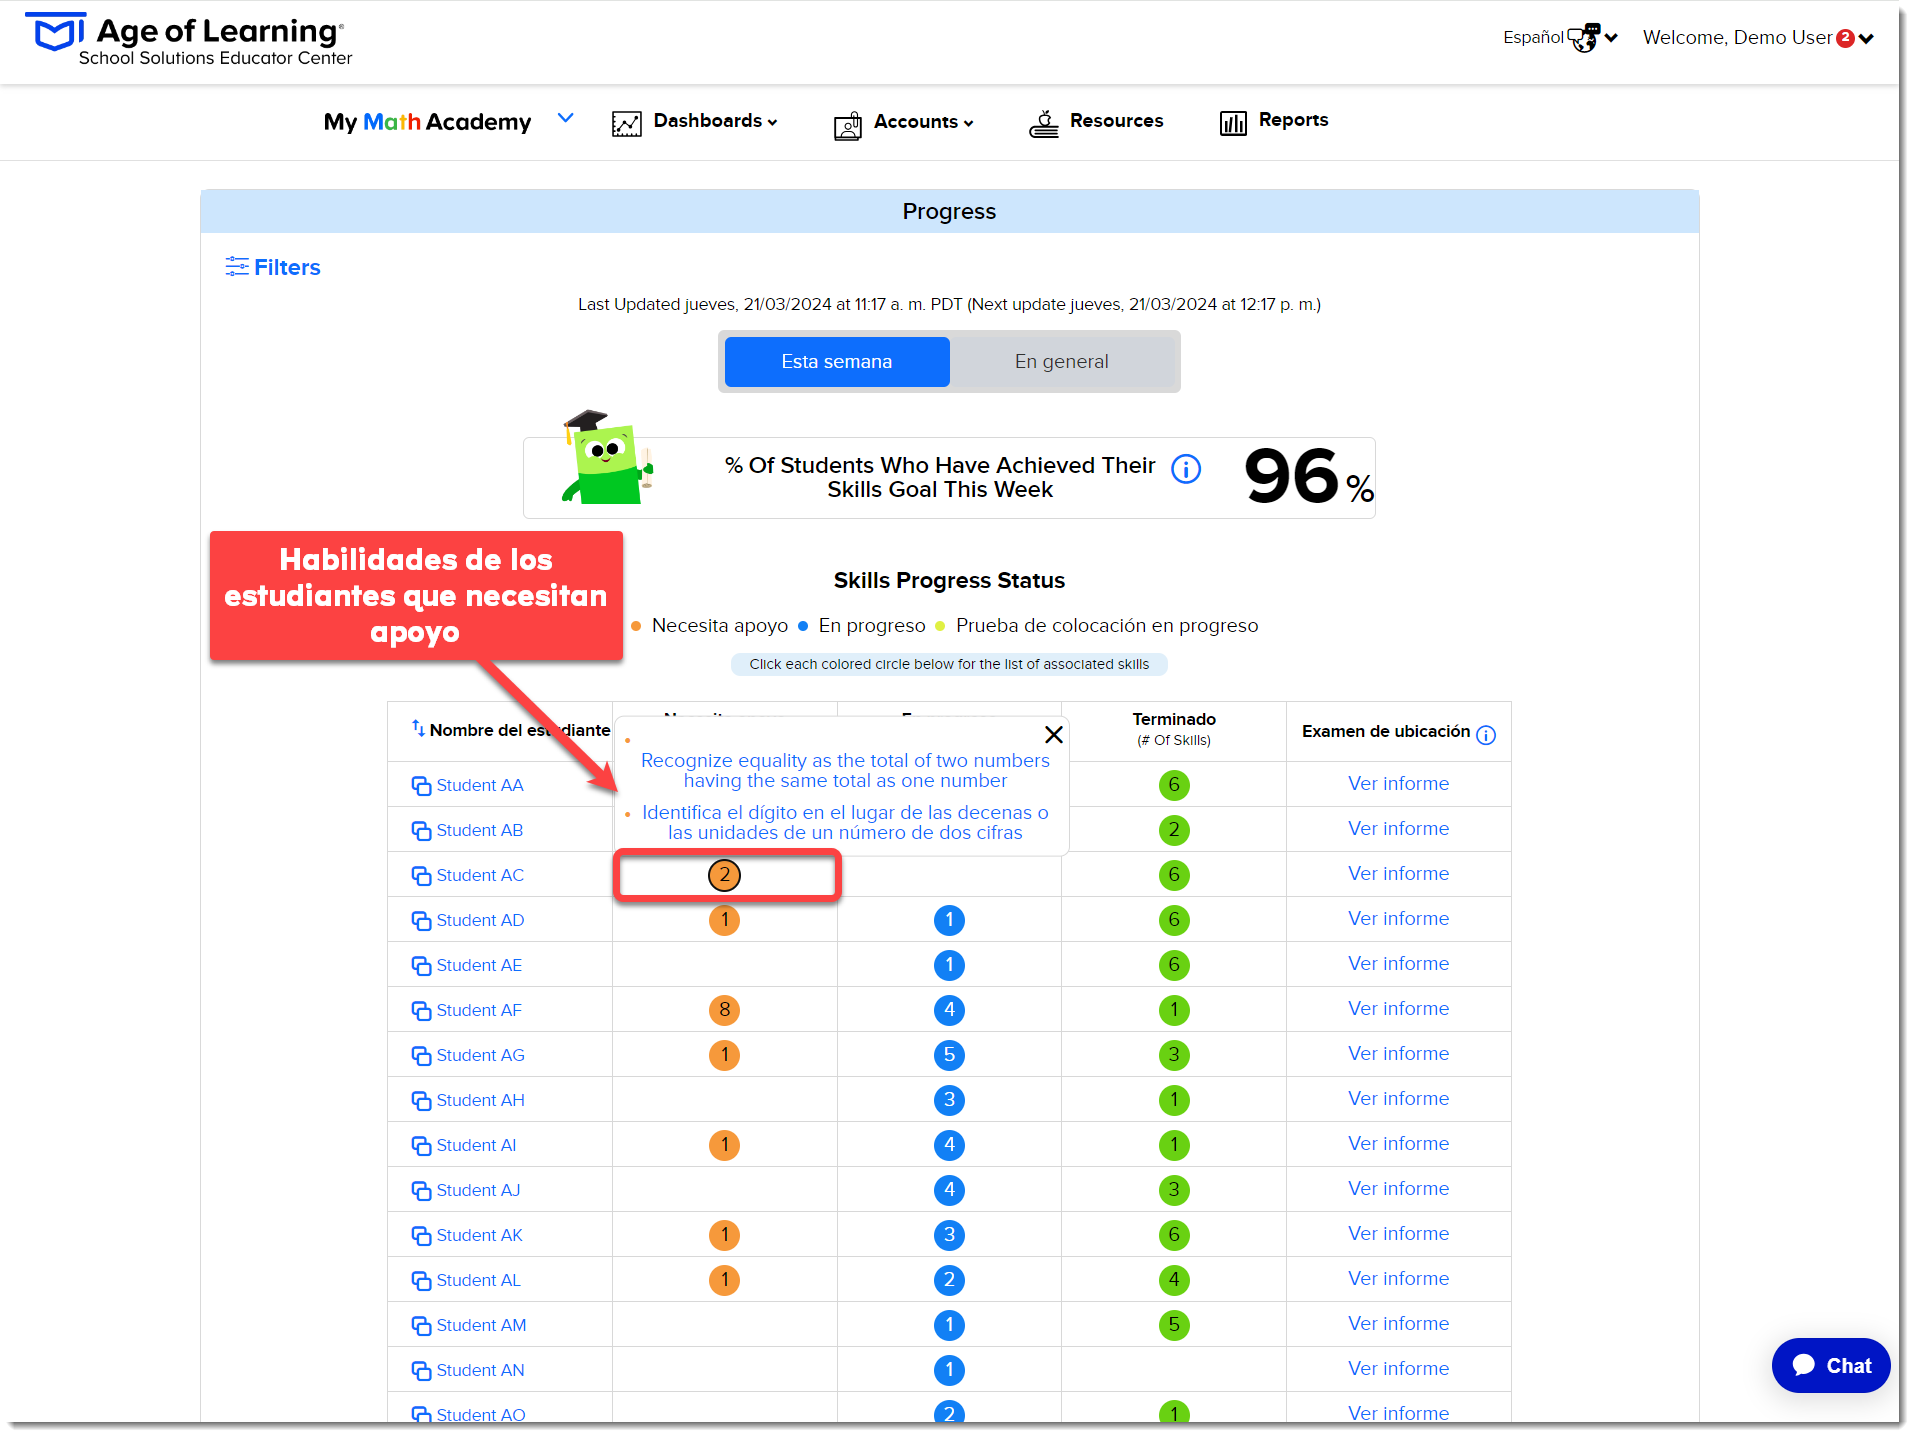Click sort arrows by Nombre del estudiante
Screen dimensions: 1914x1437
point(418,728)
